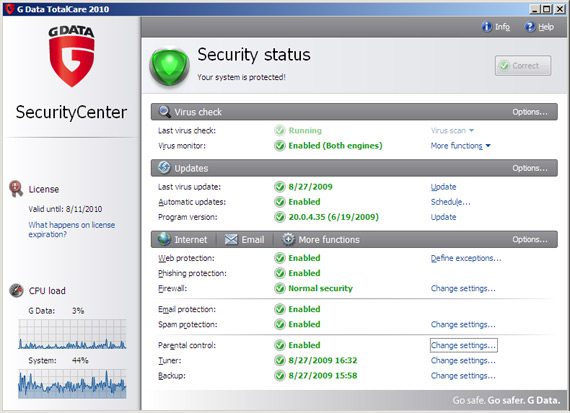Click the Virus check magnifier icon
This screenshot has height=413, width=570.
pyautogui.click(x=165, y=112)
